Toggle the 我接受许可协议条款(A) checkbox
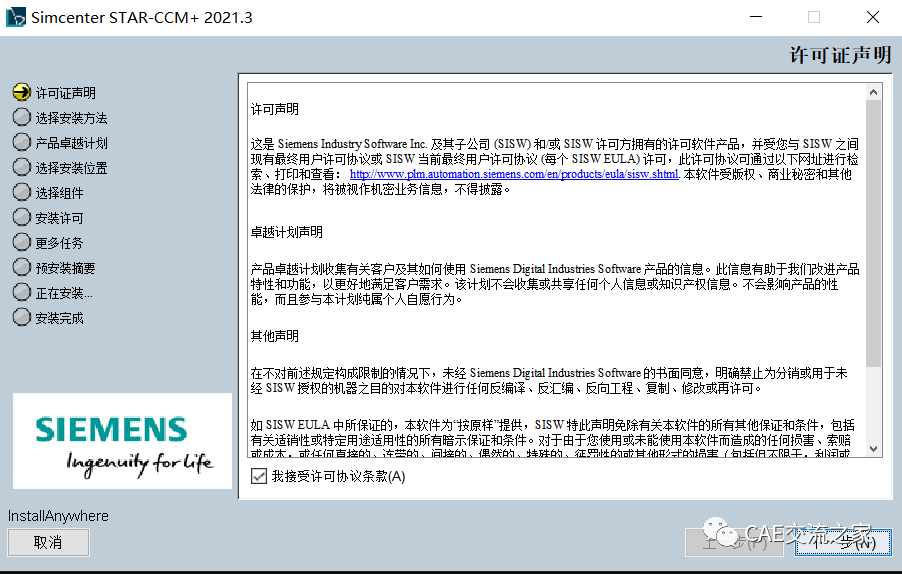 (x=259, y=476)
